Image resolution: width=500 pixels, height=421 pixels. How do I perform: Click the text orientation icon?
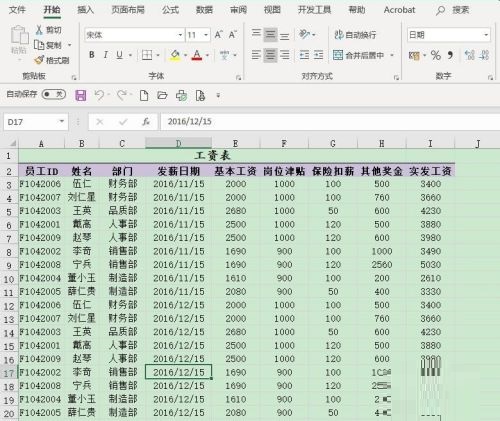(304, 34)
